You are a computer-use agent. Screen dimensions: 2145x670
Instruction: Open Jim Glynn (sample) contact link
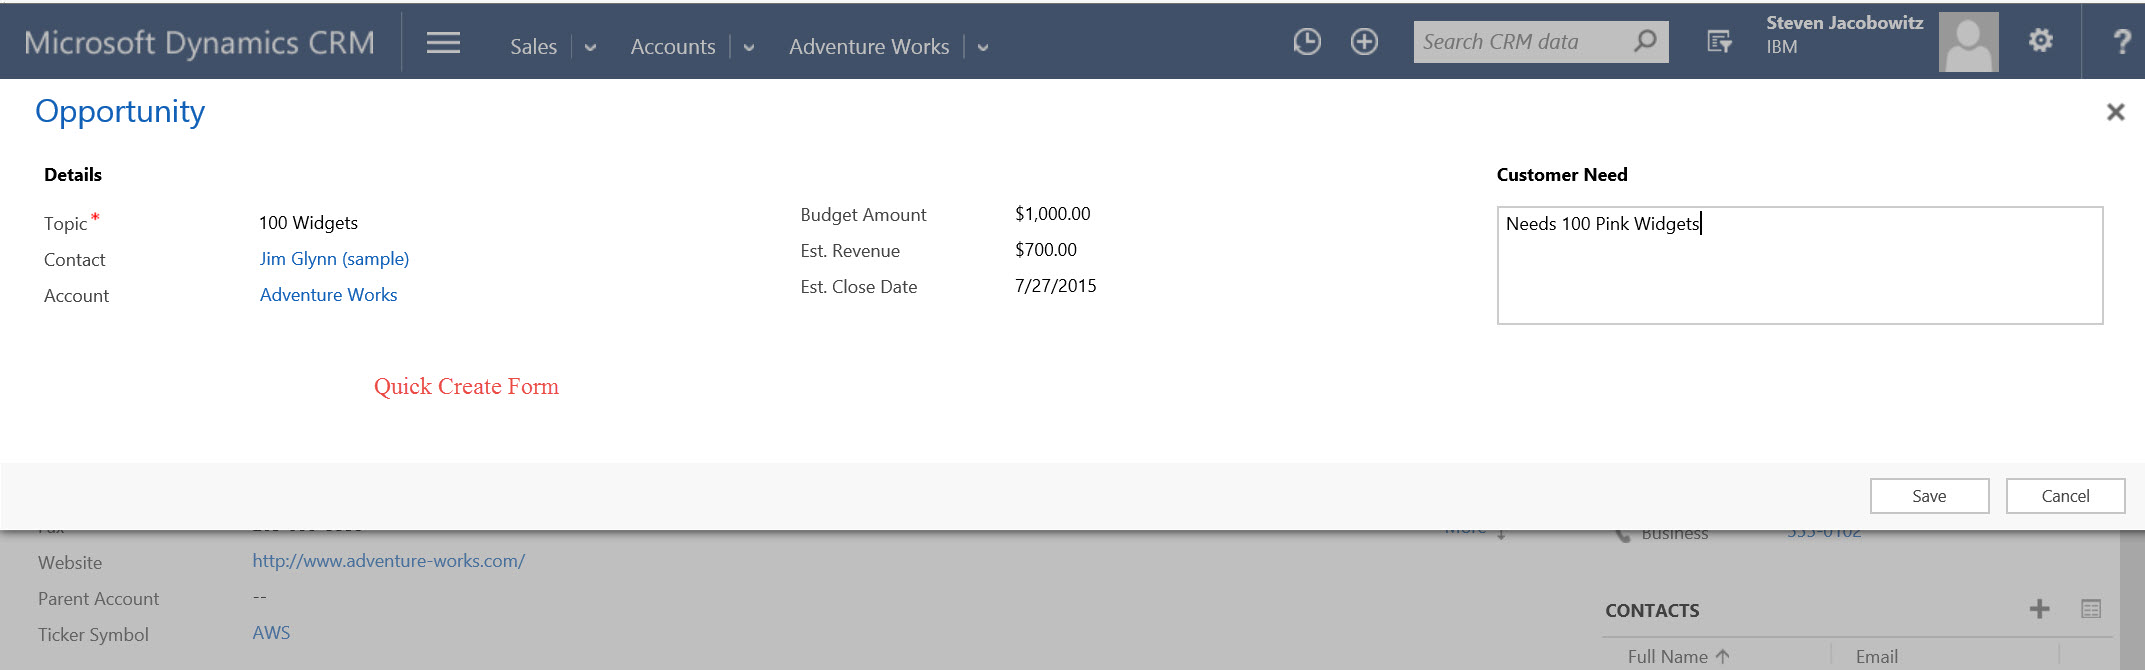pos(334,259)
